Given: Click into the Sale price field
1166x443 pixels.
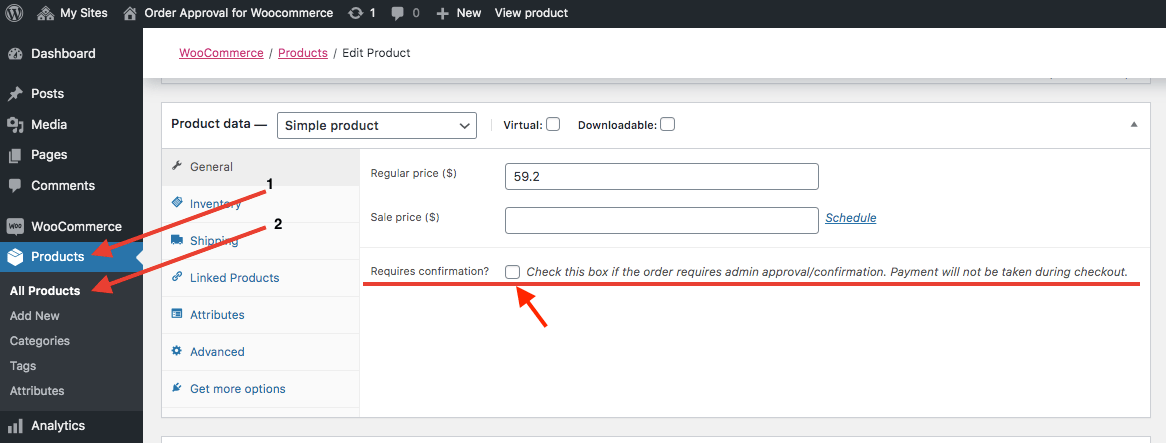Looking at the screenshot, I should [662, 220].
